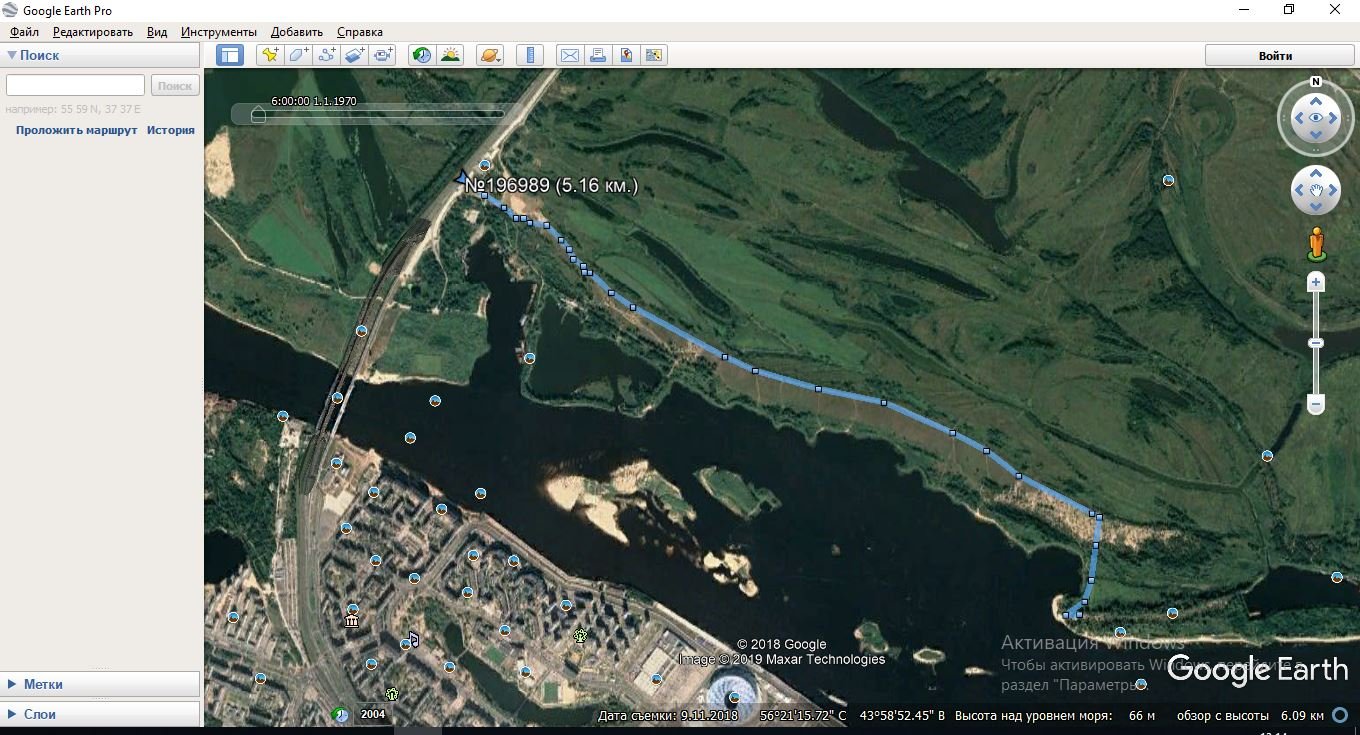Expand the Слои panel
This screenshot has height=735, width=1360.
point(39,714)
